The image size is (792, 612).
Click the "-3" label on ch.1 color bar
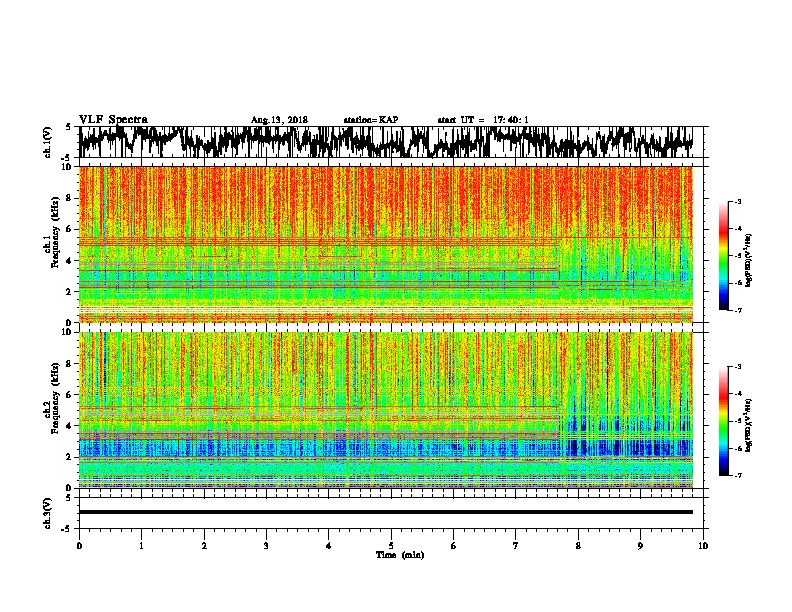click(737, 201)
